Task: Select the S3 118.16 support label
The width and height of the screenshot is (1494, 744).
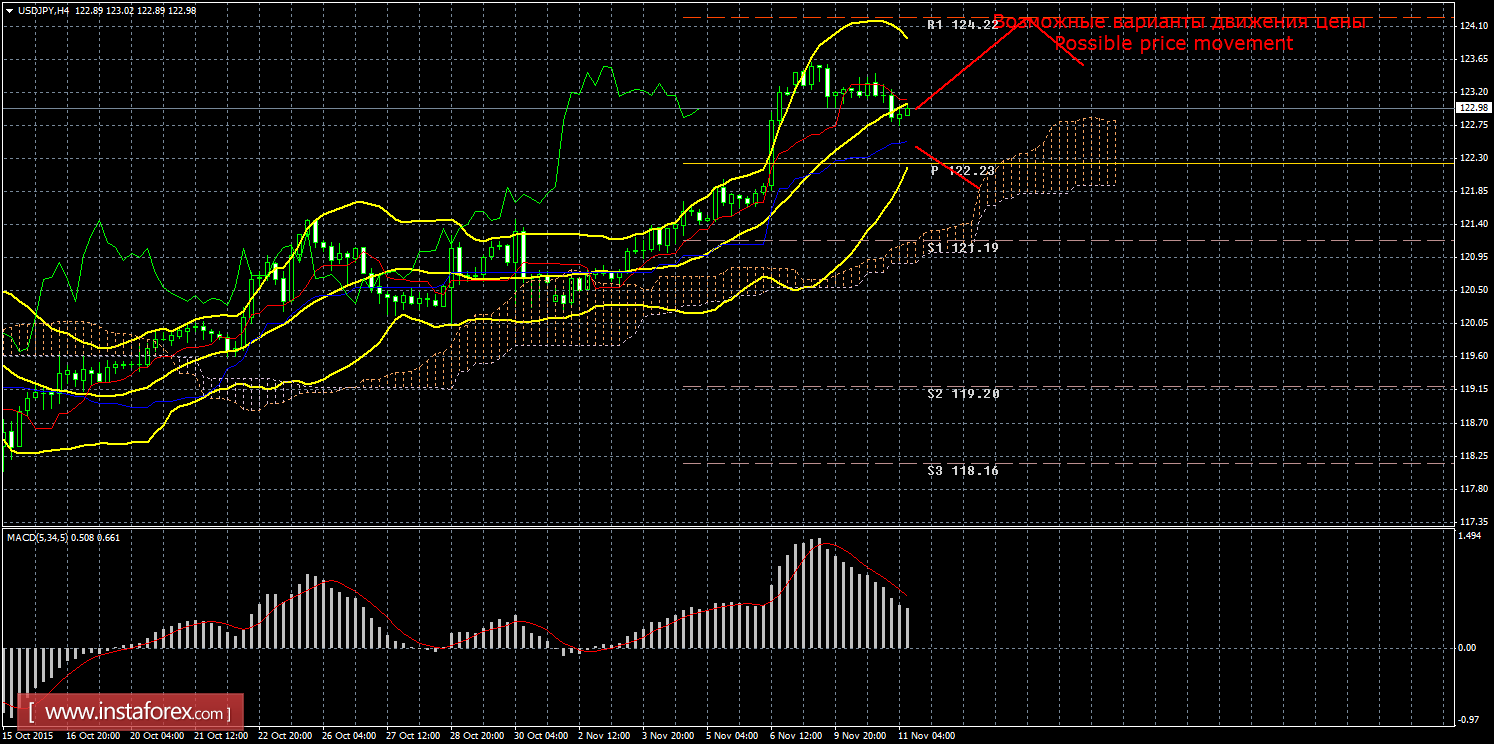Action: click(x=962, y=470)
